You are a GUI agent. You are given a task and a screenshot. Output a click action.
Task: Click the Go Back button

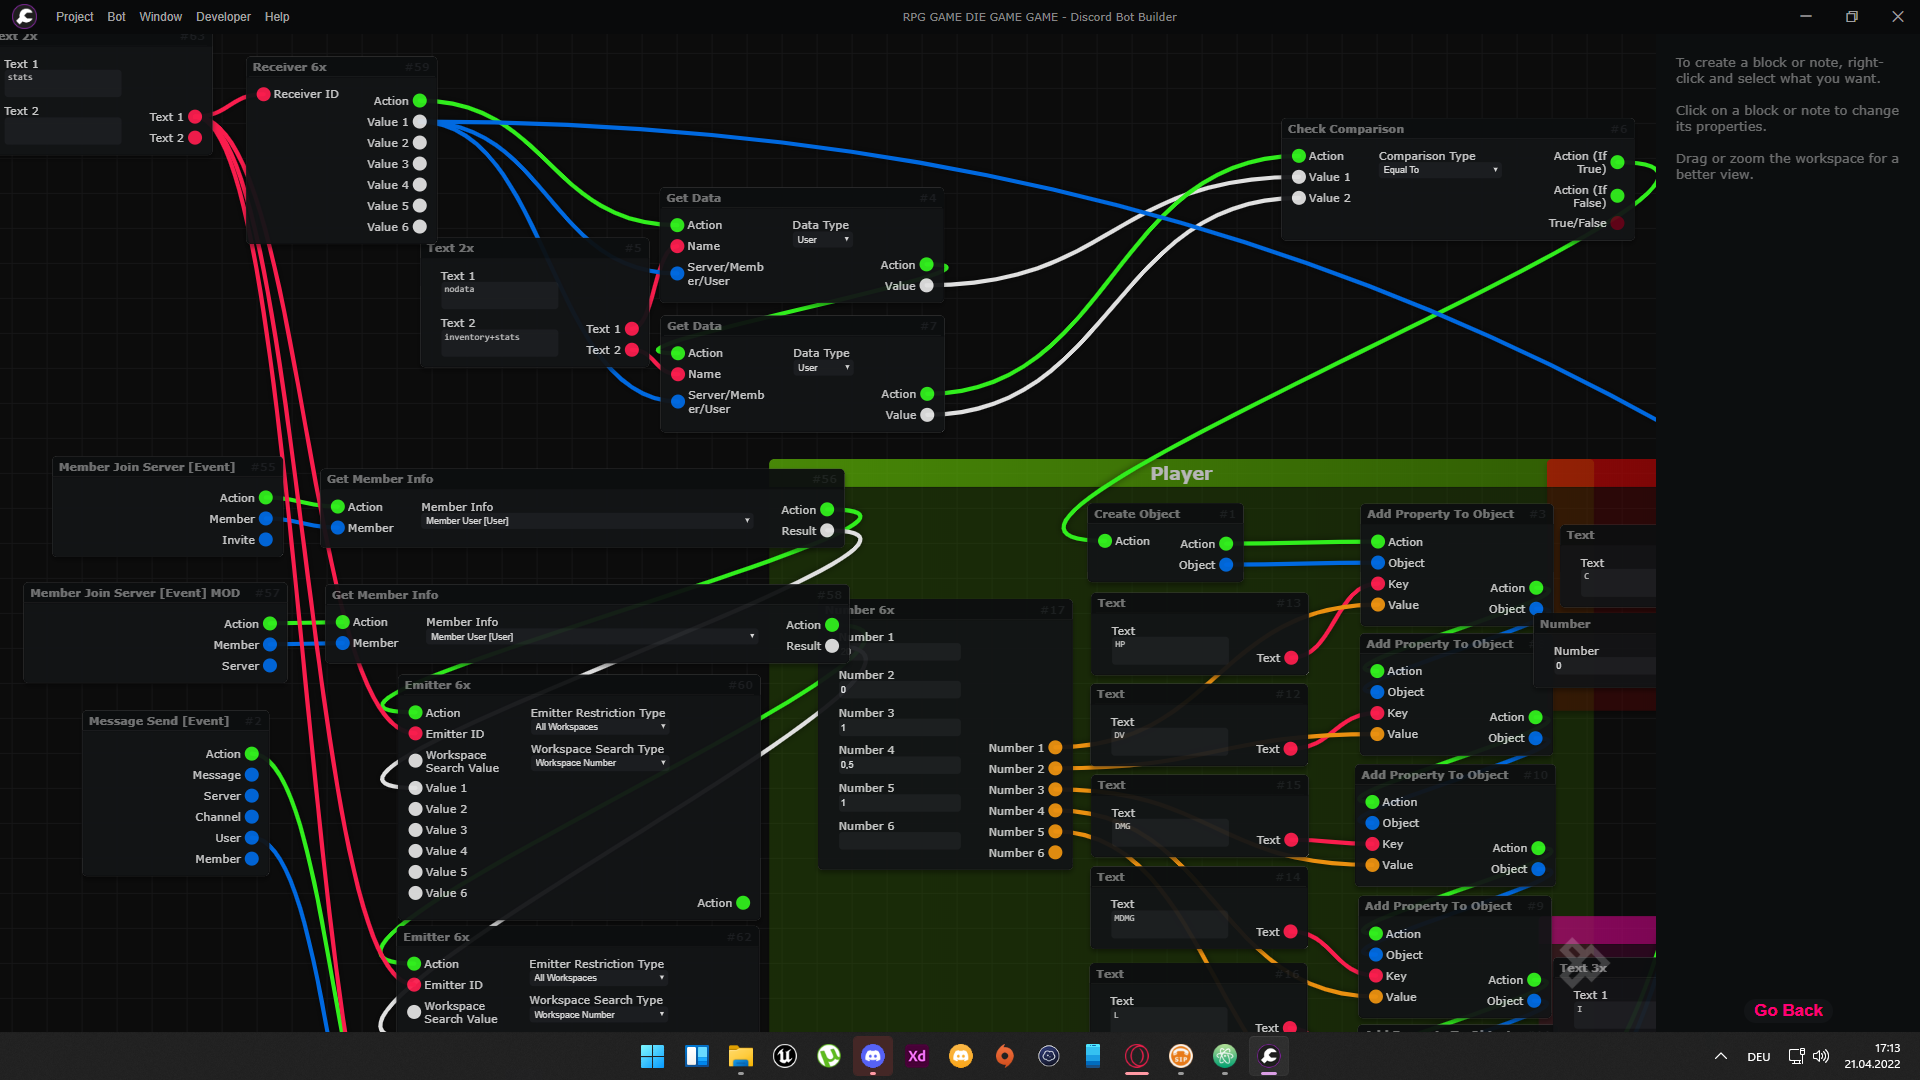coord(1788,1010)
